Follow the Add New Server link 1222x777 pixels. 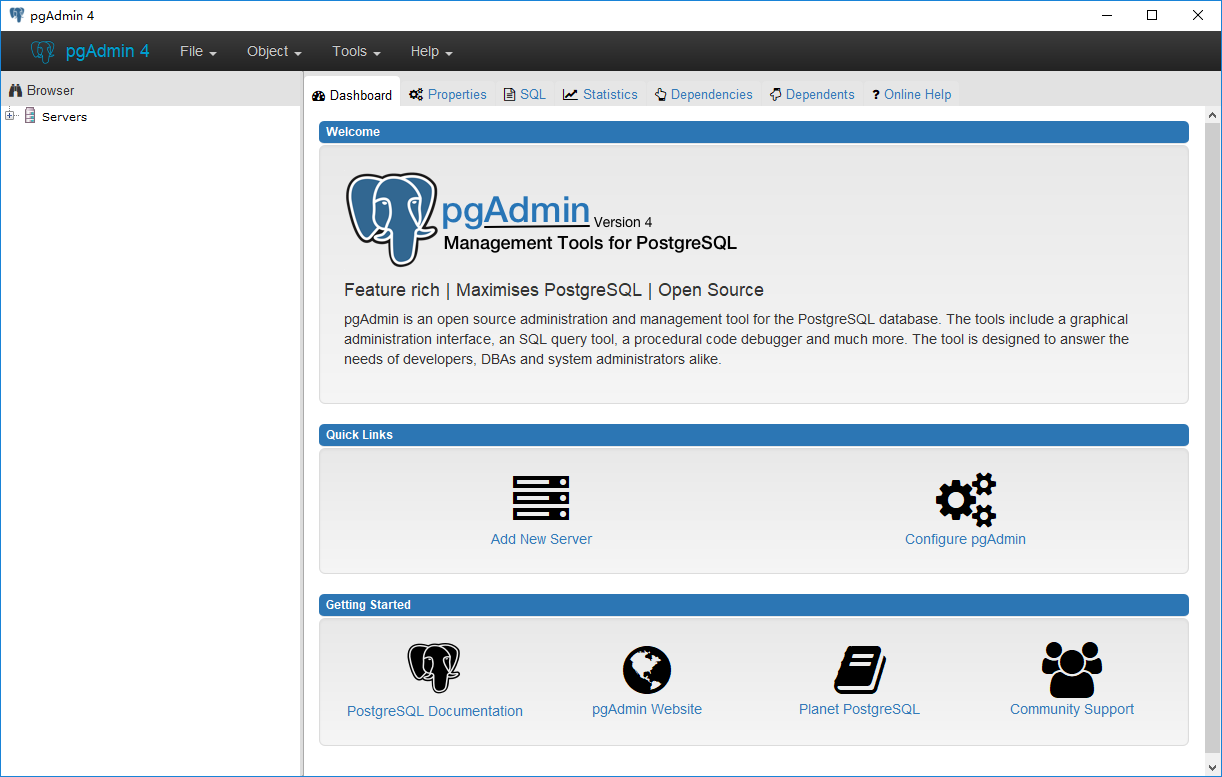click(541, 539)
